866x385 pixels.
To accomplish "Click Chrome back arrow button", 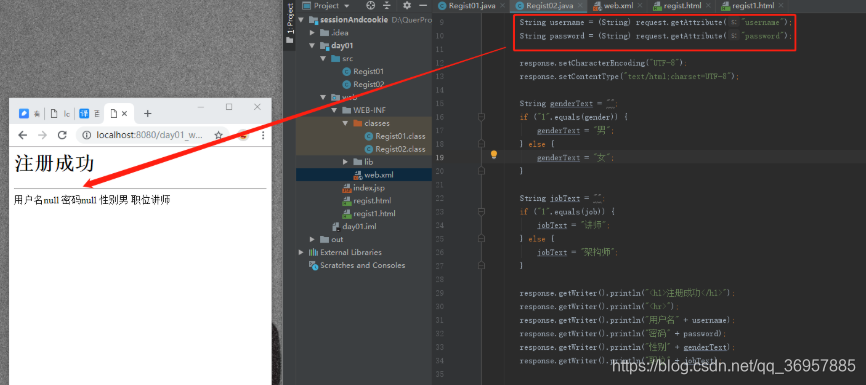I will [23, 135].
